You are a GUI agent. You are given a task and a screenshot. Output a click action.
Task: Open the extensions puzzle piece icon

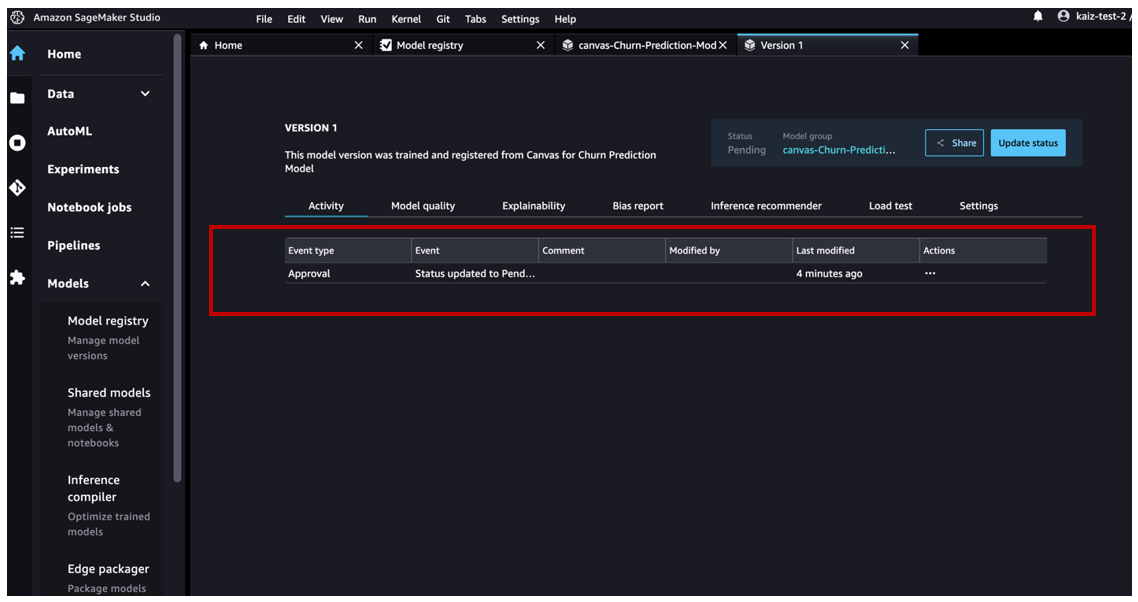17,277
